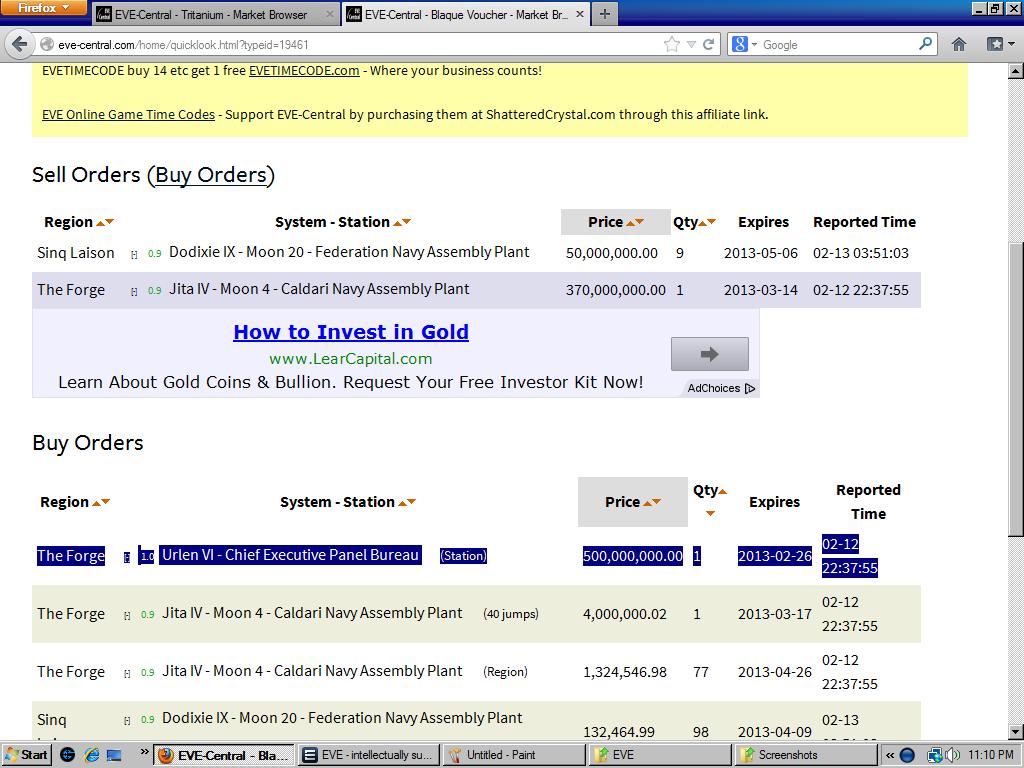1024x768 pixels.
Task: Click the small icon beside Urlen VI buy order
Action: [127, 557]
